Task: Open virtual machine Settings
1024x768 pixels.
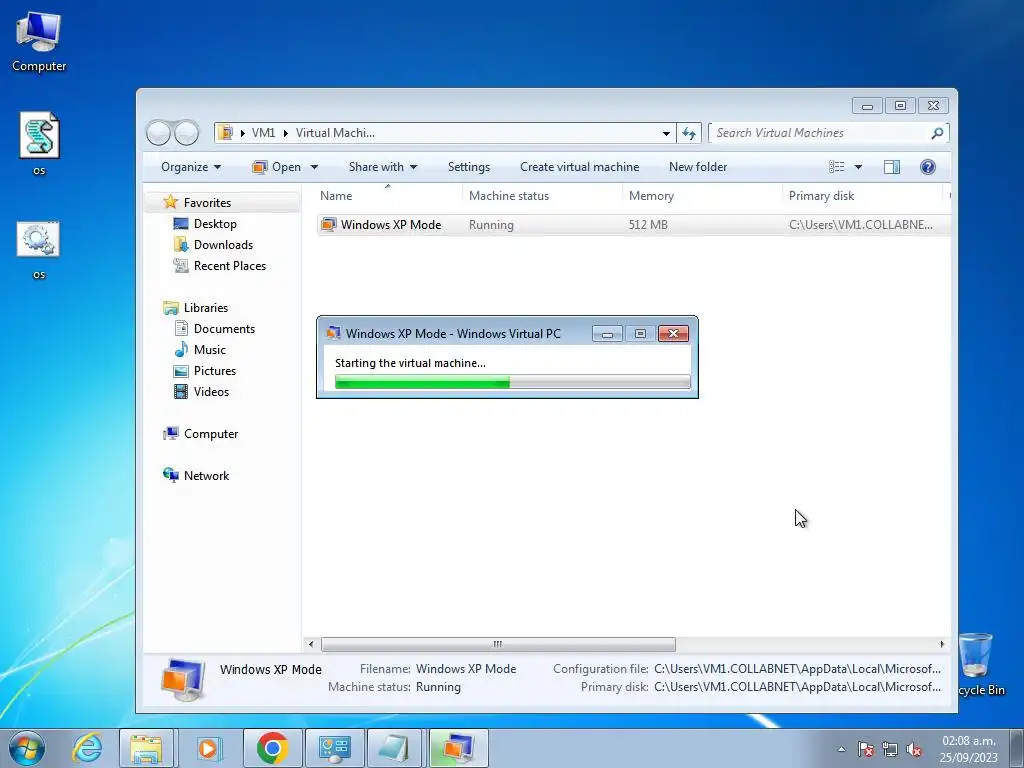Action: (x=469, y=167)
